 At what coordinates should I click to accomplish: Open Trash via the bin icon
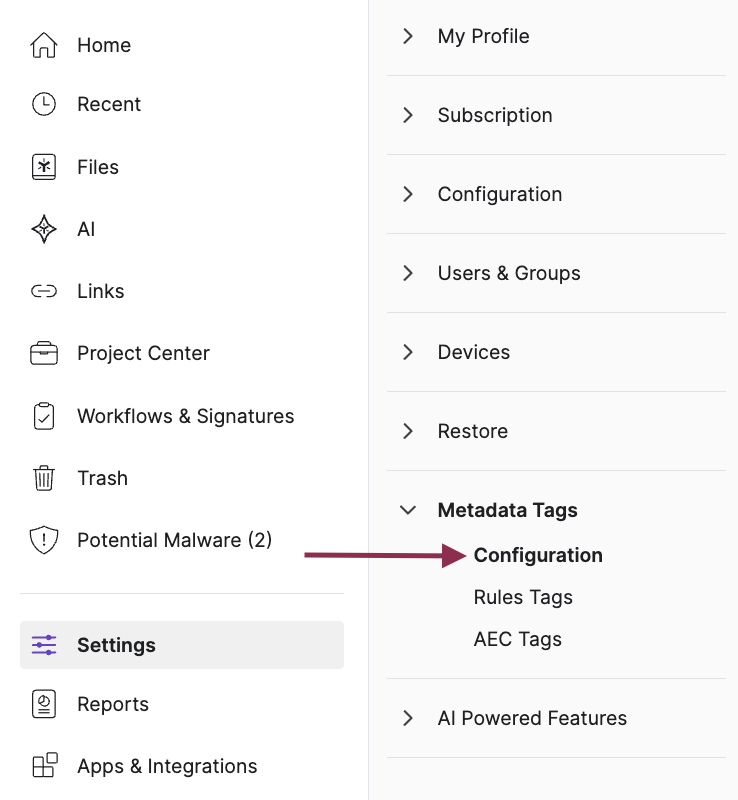44,478
